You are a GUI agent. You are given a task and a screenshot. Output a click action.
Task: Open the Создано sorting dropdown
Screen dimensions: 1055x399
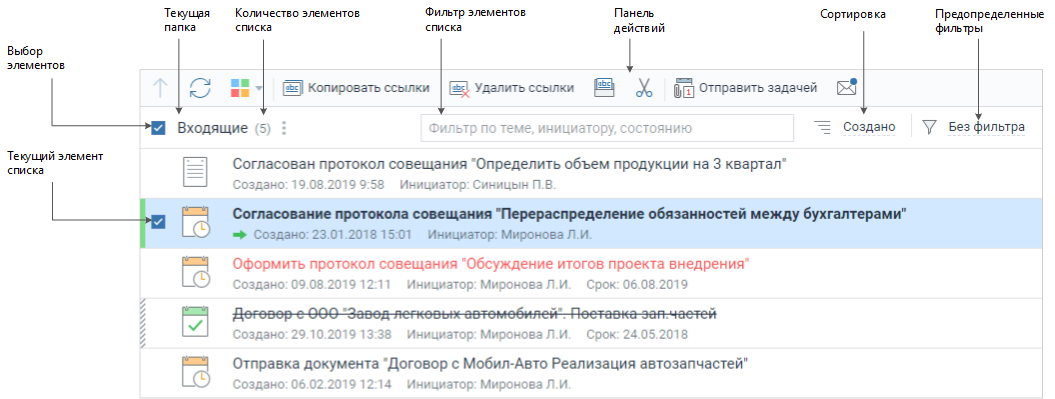(x=869, y=126)
